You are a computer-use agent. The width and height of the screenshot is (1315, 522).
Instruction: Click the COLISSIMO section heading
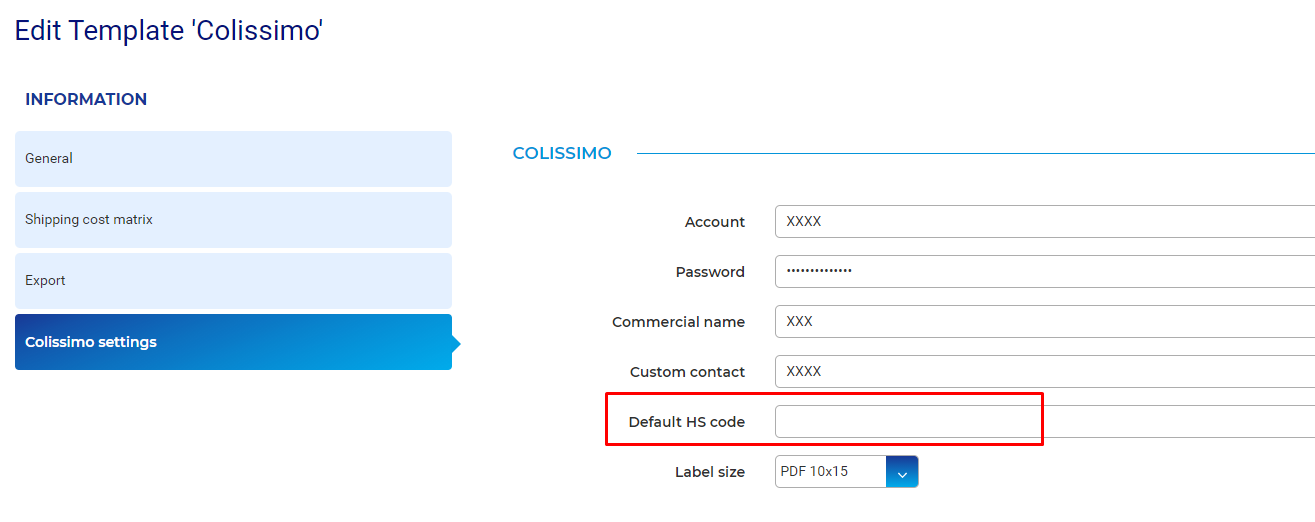tap(562, 153)
